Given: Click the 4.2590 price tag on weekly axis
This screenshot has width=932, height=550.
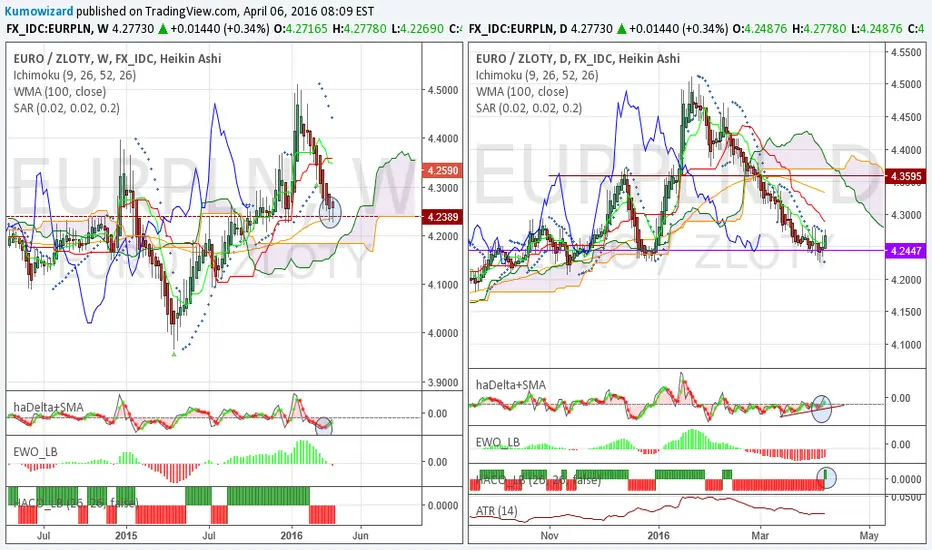Looking at the screenshot, I should (442, 171).
